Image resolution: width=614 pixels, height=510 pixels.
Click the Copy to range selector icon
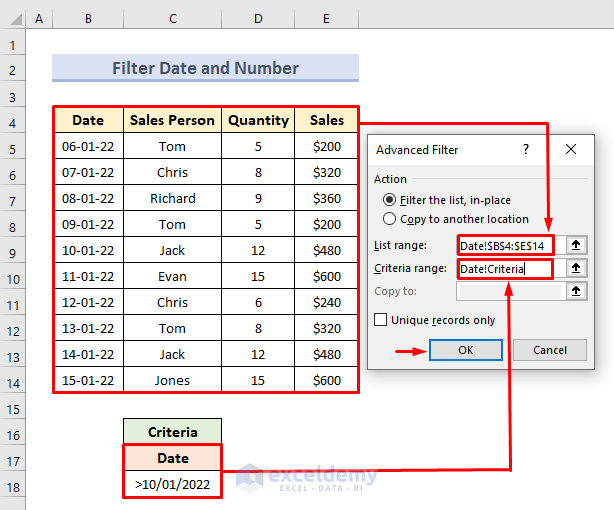point(576,291)
